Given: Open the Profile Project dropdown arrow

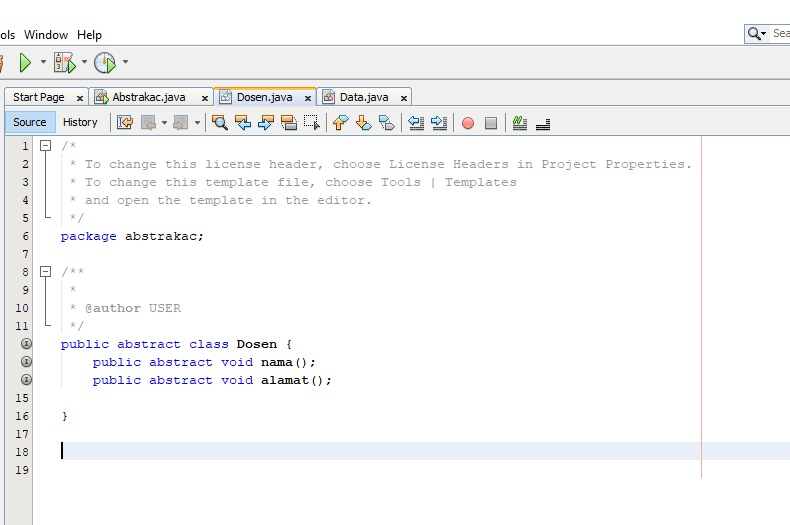Looking at the screenshot, I should (x=125, y=63).
